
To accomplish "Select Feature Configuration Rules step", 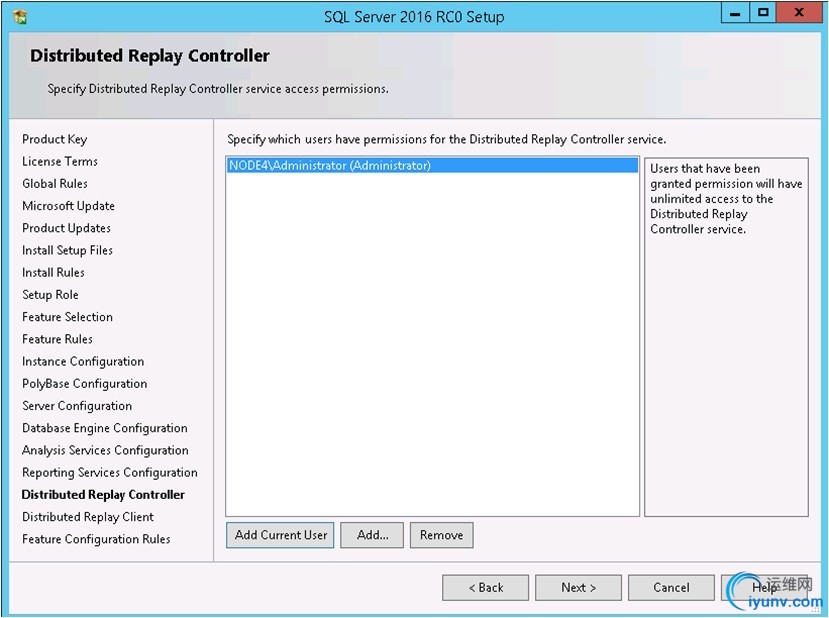I will point(96,539).
